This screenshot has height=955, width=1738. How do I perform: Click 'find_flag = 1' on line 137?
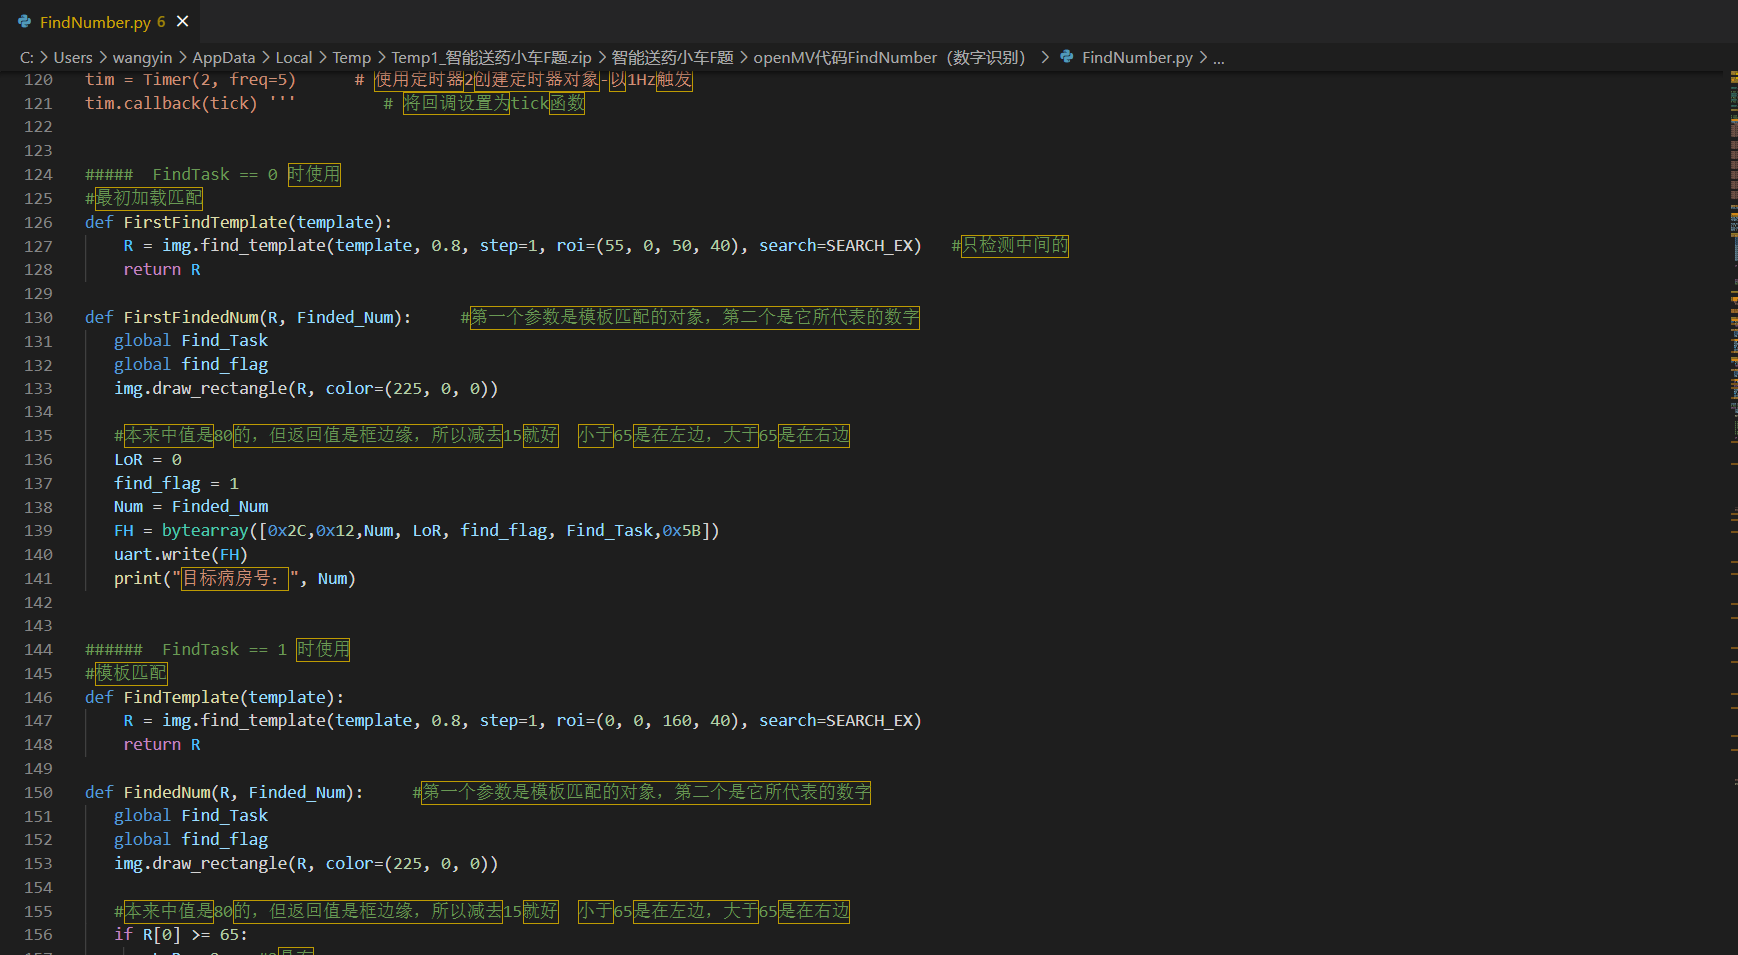tap(176, 483)
